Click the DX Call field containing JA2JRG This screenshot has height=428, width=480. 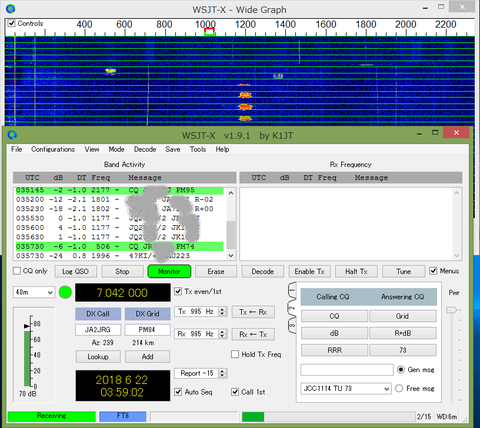[x=98, y=330]
